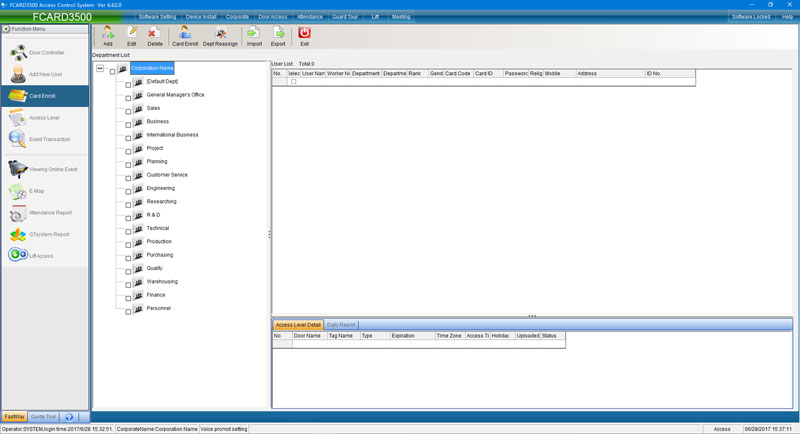Enable the Finance department checkbox
800x434 pixels.
128,297
